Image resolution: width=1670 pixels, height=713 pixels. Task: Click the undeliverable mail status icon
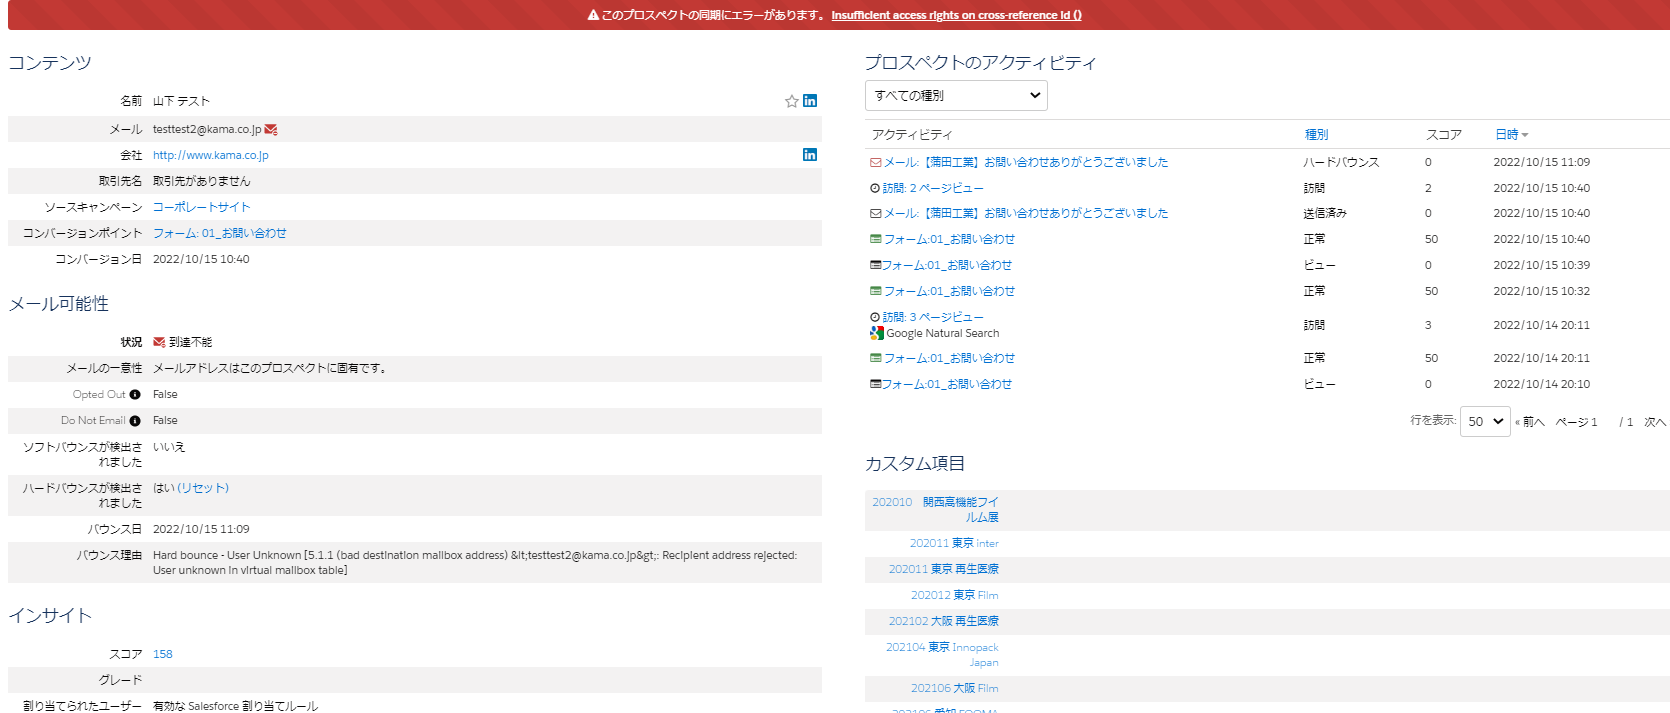pyautogui.click(x=159, y=342)
